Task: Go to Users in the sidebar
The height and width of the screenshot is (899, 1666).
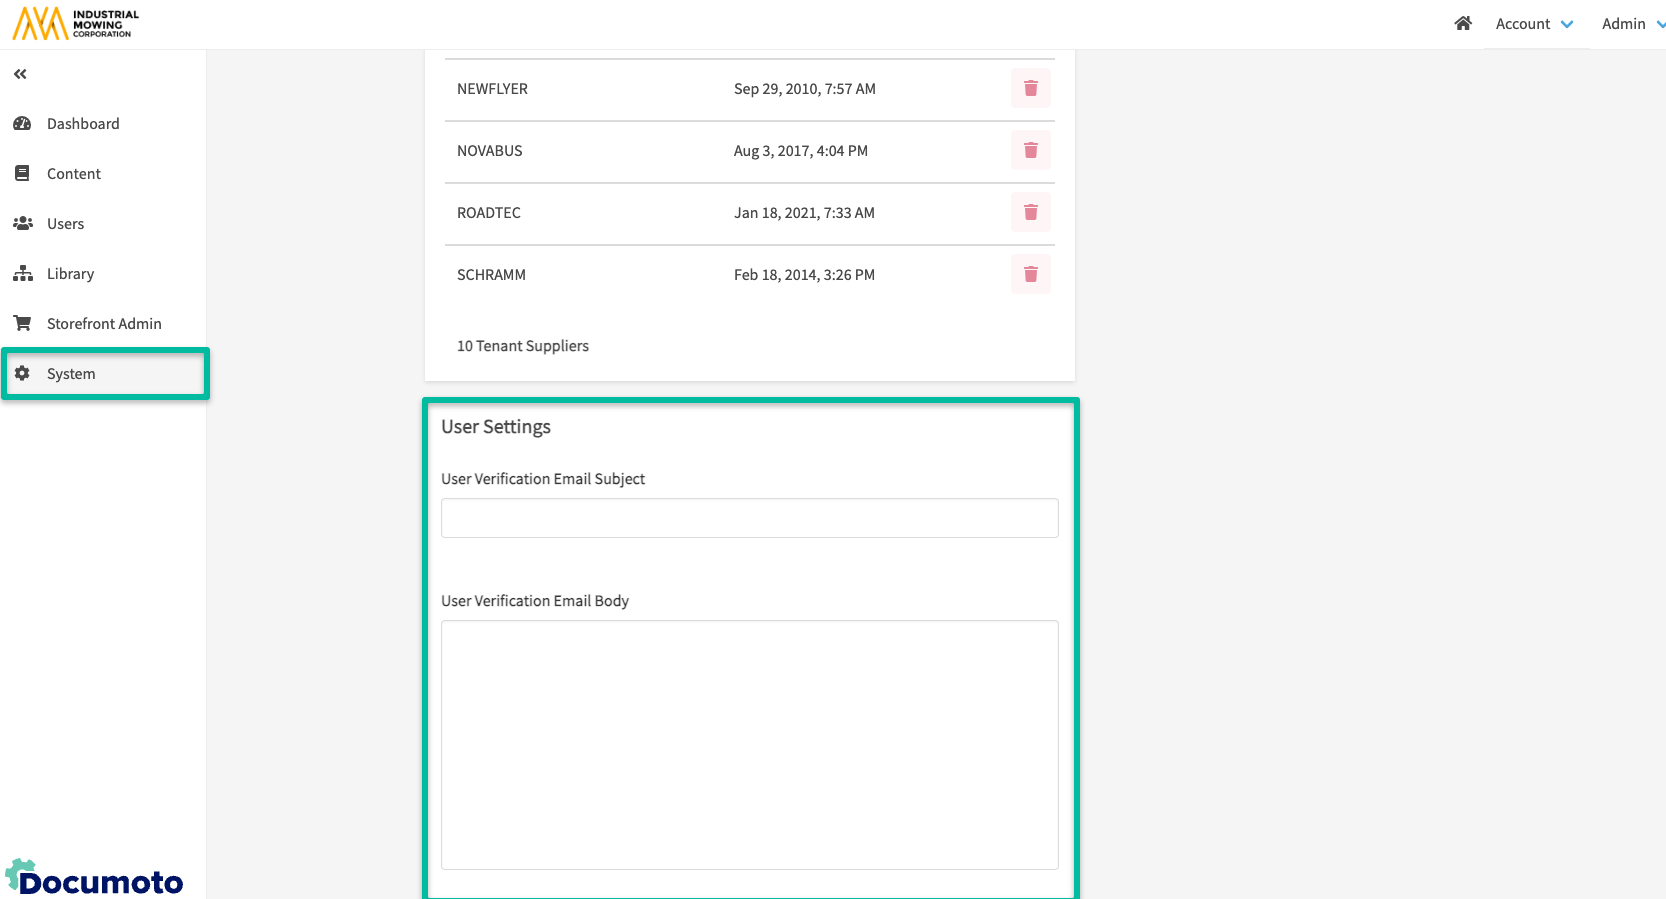Action: tap(65, 224)
